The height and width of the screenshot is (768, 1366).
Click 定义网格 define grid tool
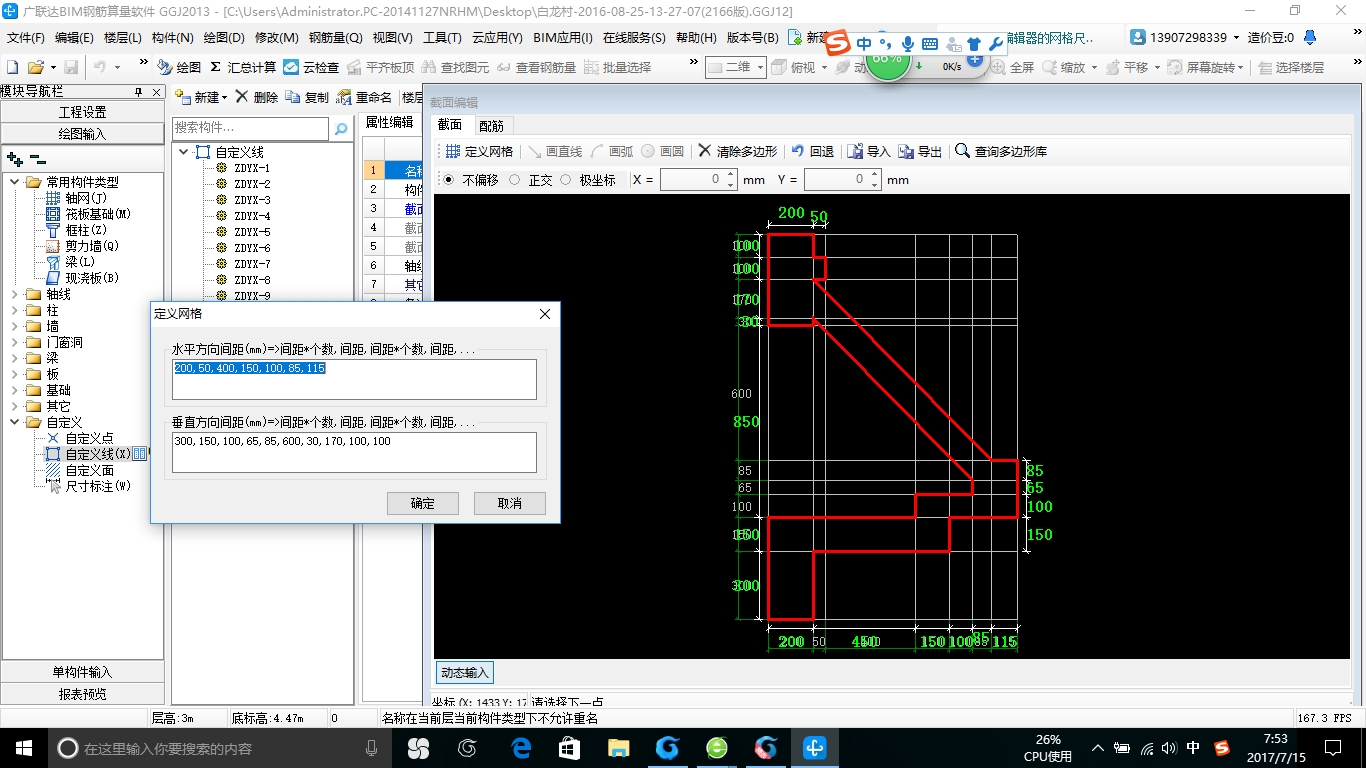tap(479, 151)
